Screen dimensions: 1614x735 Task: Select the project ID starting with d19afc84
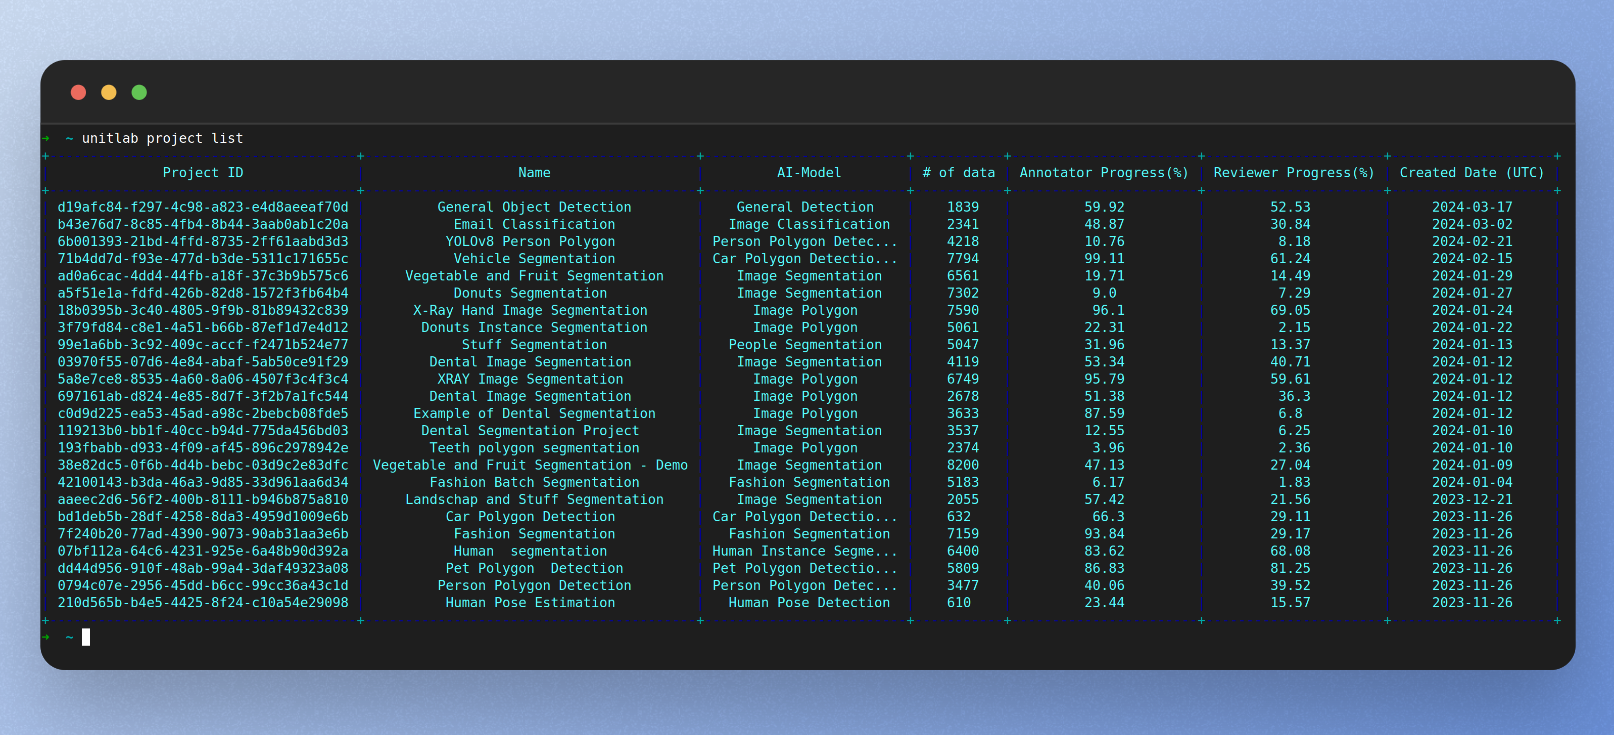coord(203,208)
